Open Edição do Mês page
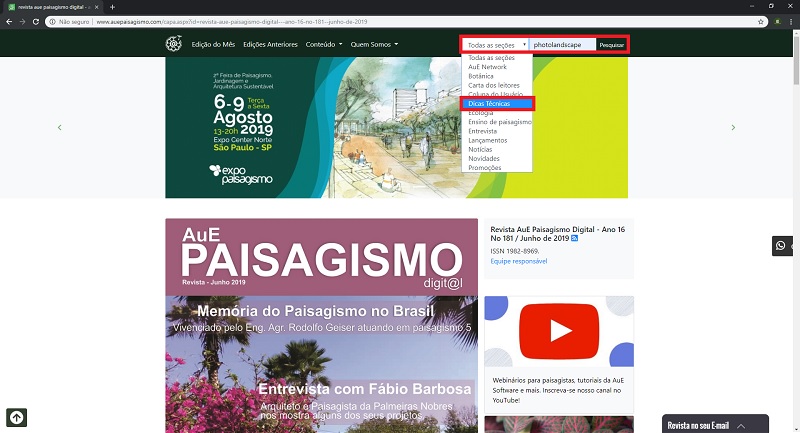800x433 pixels. tap(213, 44)
